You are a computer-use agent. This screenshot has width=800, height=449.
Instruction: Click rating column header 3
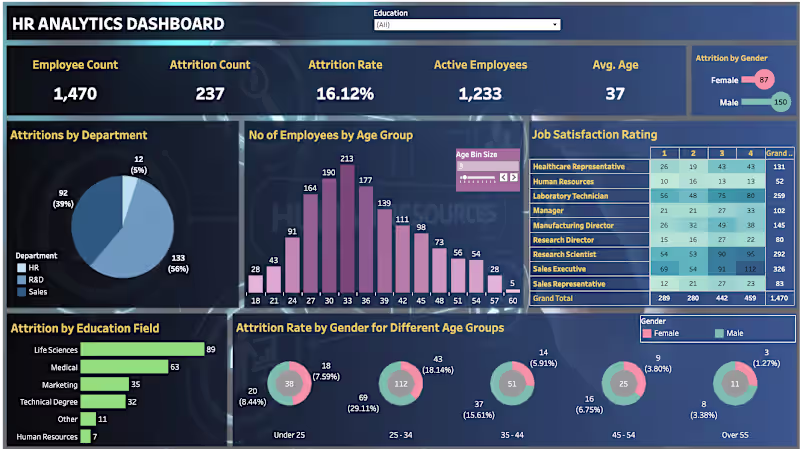pos(721,153)
